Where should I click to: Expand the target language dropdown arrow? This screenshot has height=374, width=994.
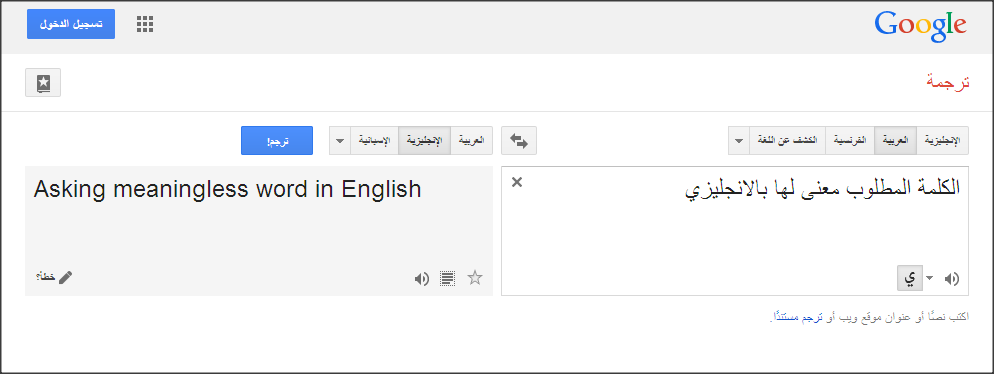(x=340, y=140)
